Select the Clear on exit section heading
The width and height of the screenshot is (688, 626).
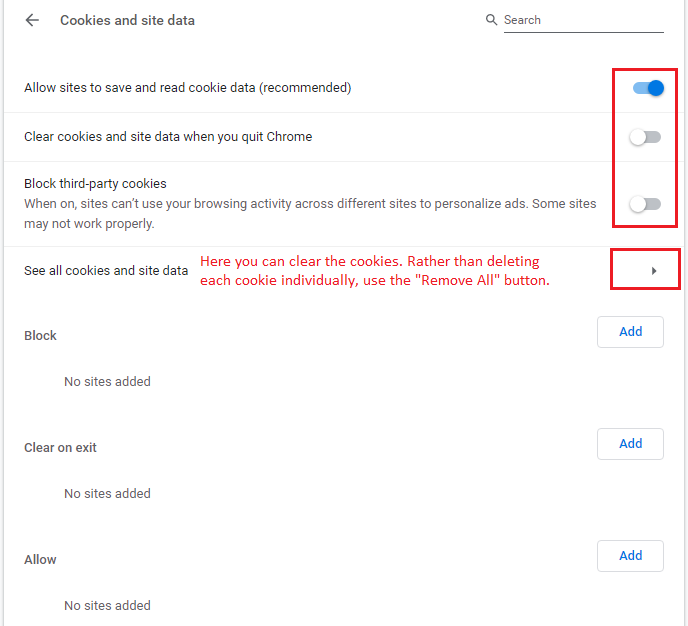click(60, 447)
